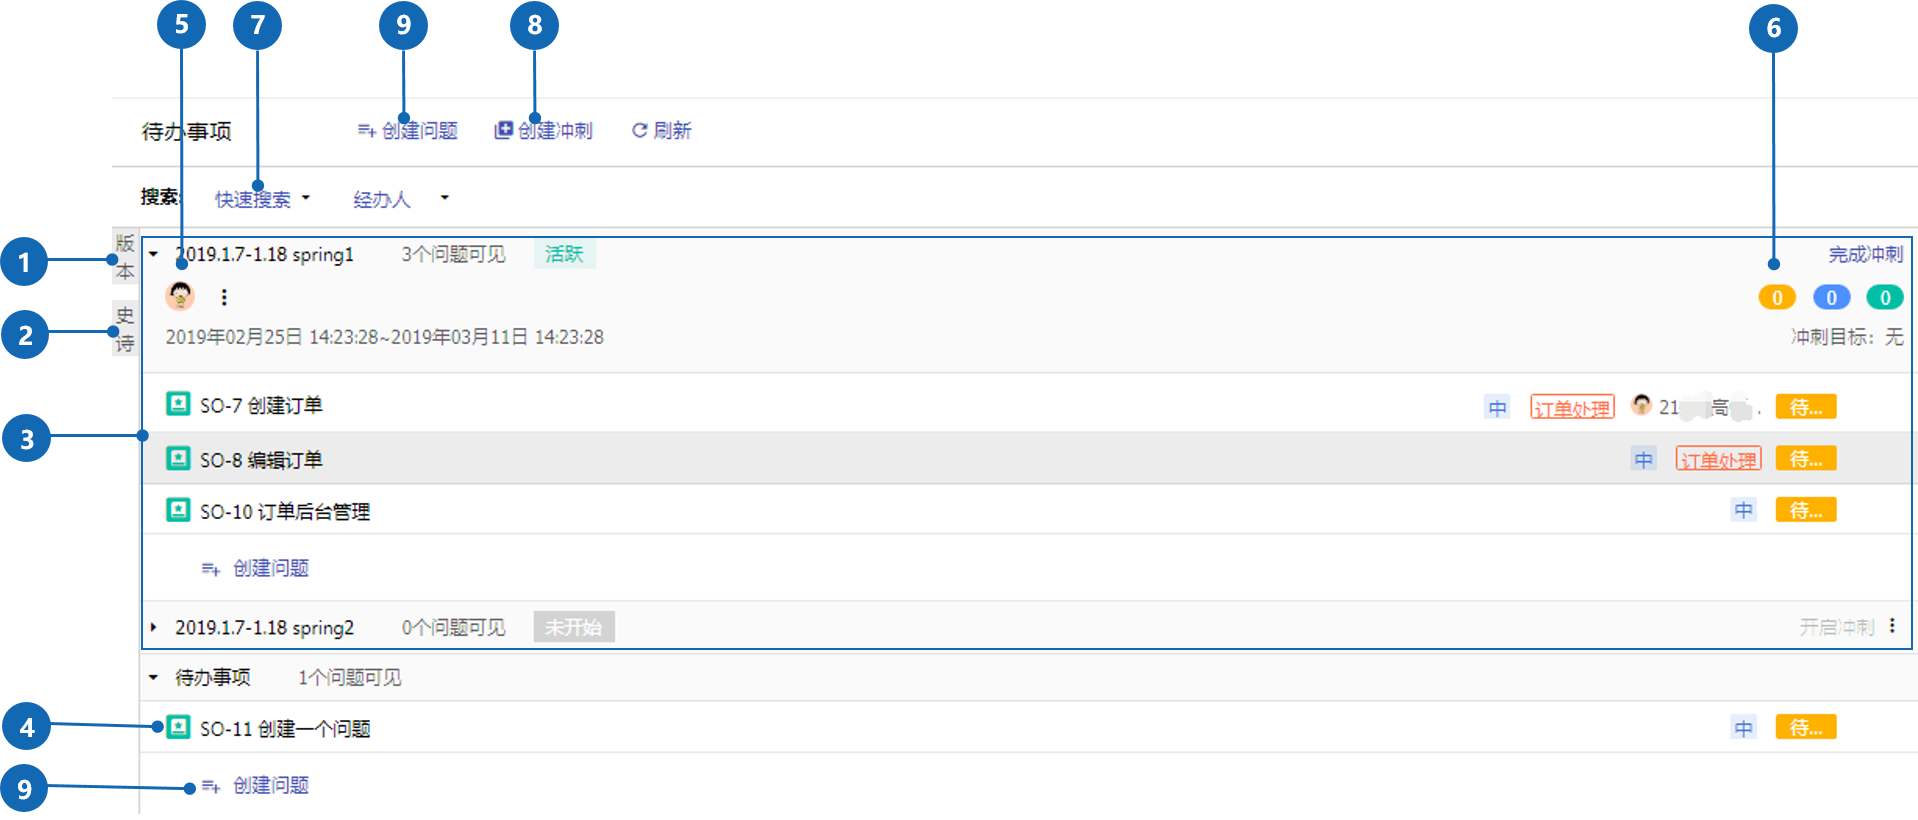
Task: Select the SO-8 编辑订单 issue
Action: click(1026, 459)
